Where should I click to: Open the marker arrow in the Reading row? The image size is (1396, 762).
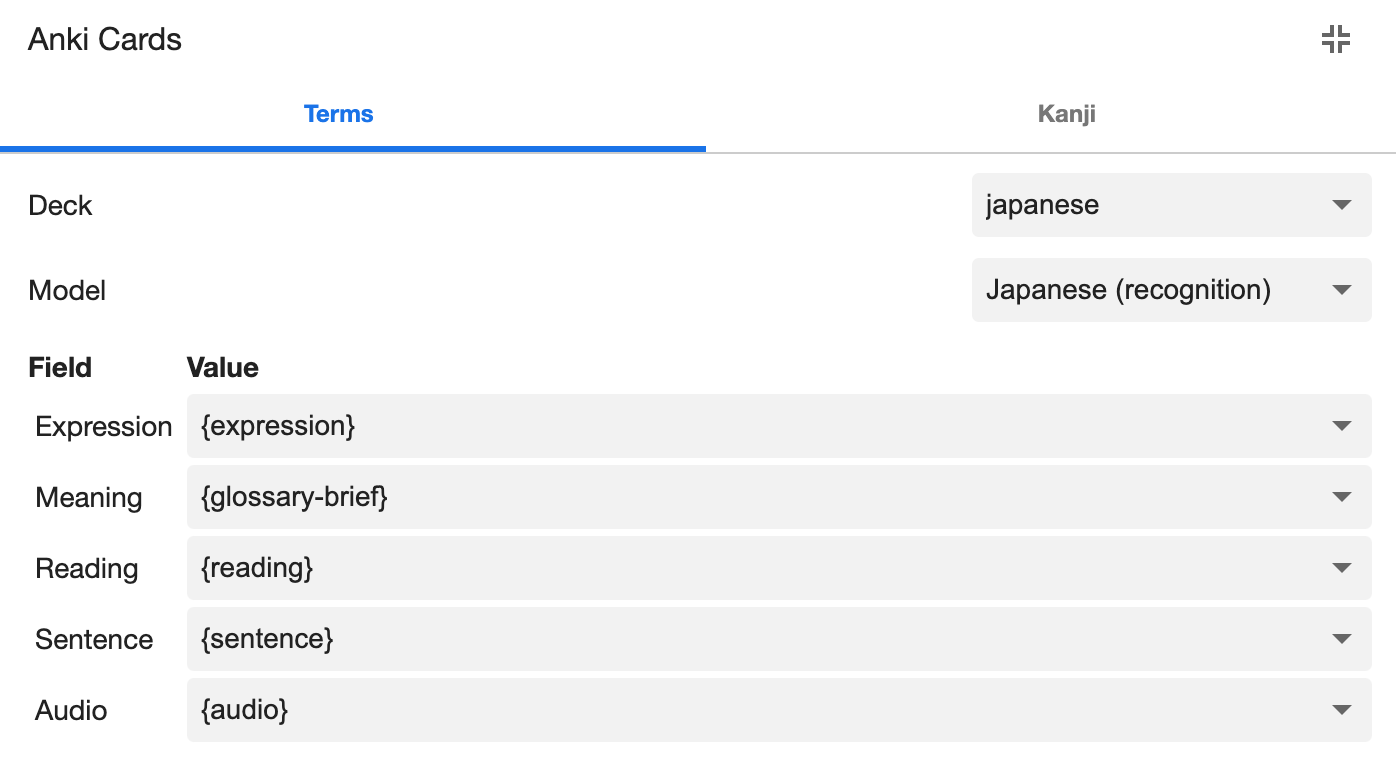pos(1342,568)
